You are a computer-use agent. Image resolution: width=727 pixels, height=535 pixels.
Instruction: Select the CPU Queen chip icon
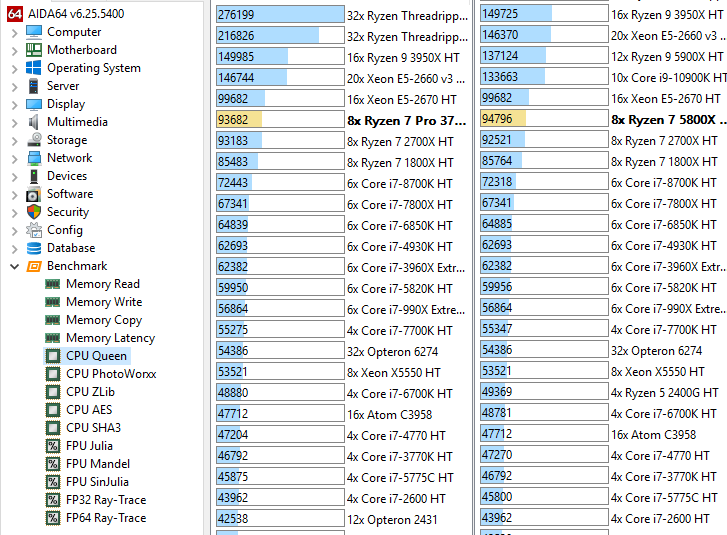pyautogui.click(x=53, y=356)
